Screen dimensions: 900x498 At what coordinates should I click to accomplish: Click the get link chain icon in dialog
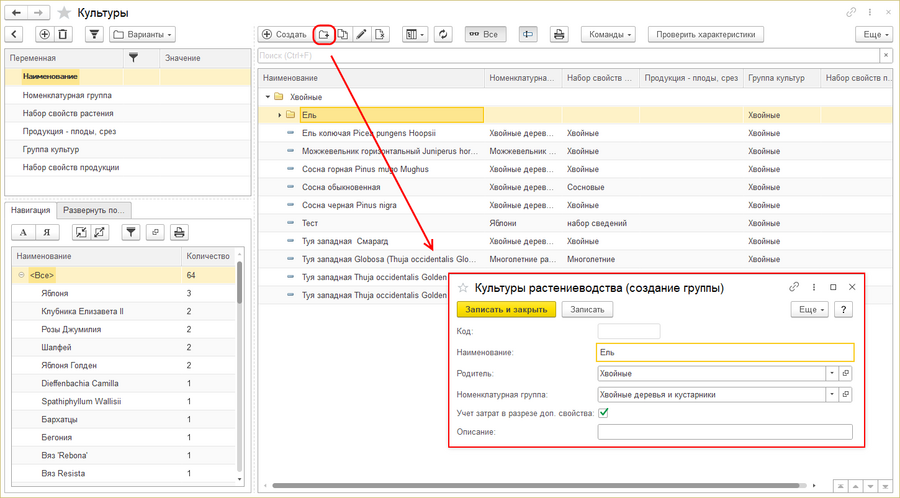(794, 288)
